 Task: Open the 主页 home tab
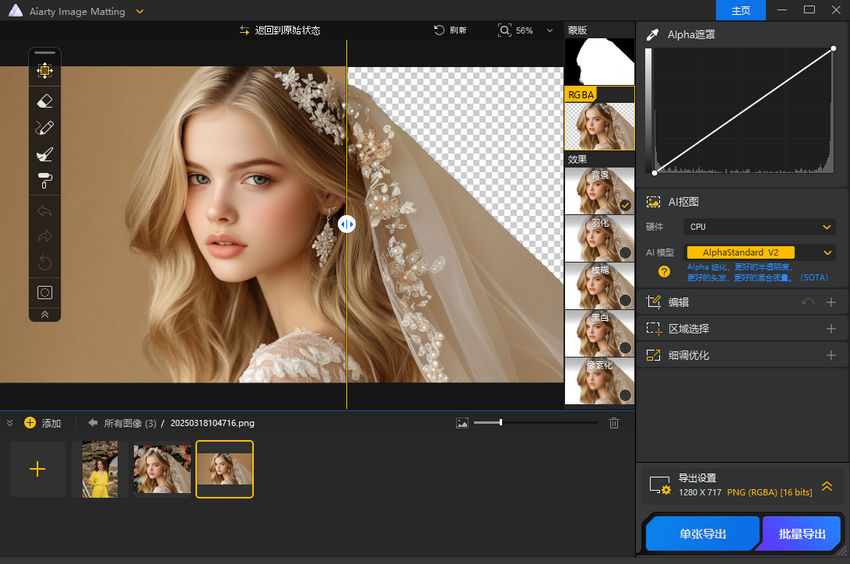coord(741,10)
